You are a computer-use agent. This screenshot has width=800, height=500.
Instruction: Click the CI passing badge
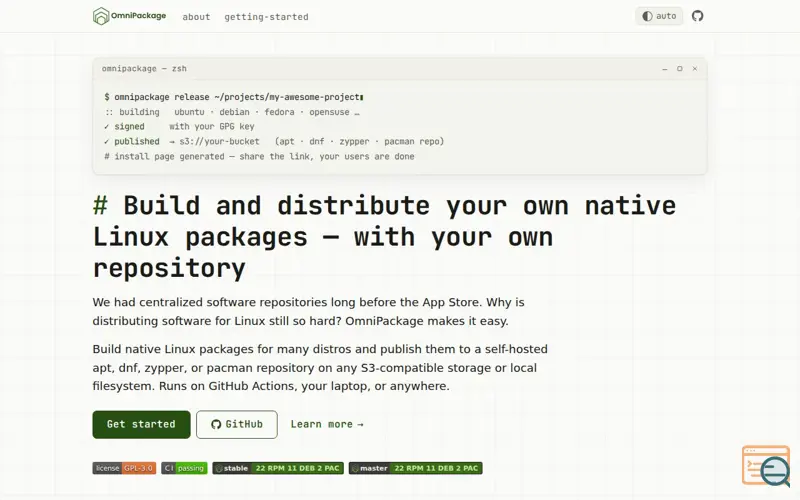184,468
